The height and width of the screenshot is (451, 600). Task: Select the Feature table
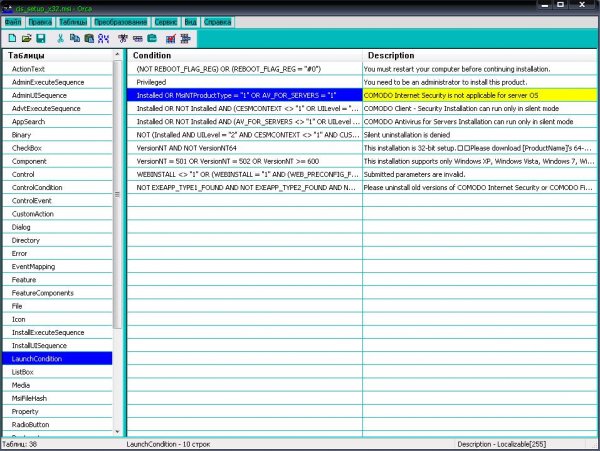[57, 280]
